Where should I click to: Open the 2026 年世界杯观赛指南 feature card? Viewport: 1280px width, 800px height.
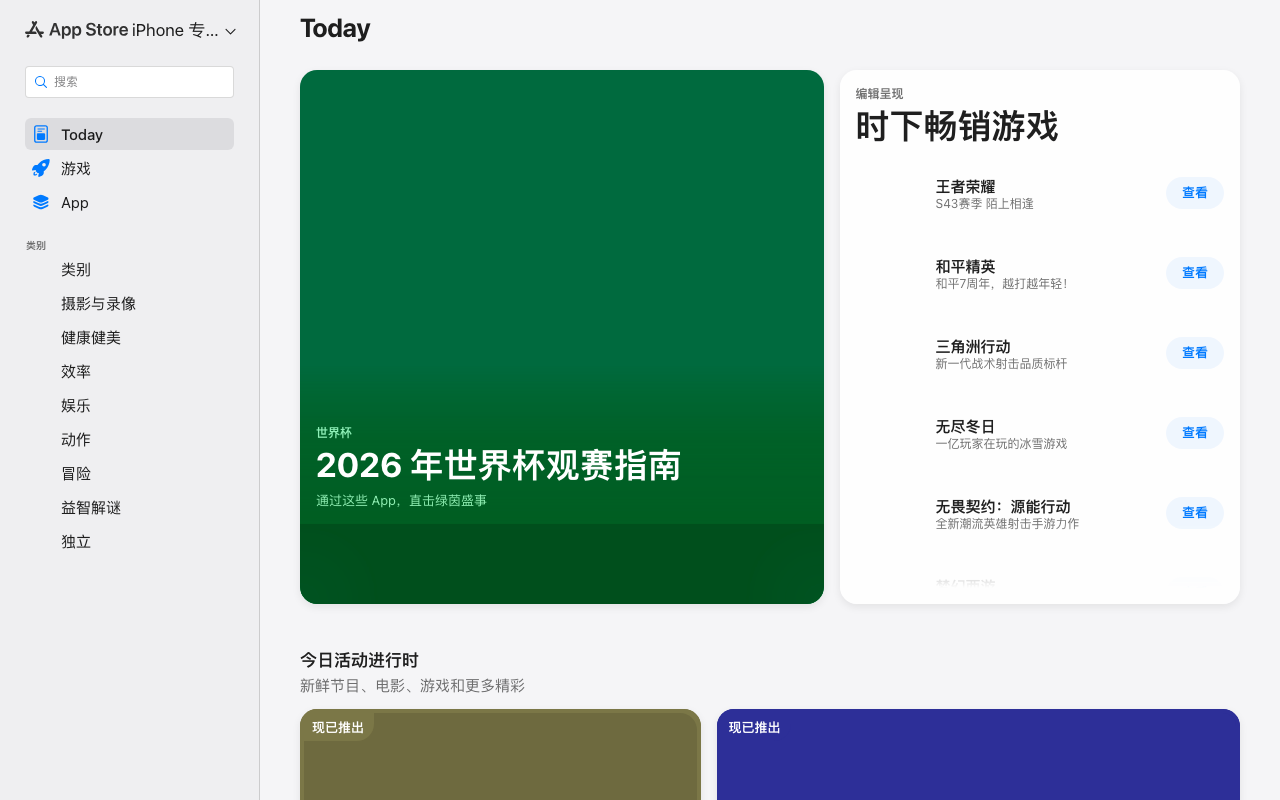[562, 337]
